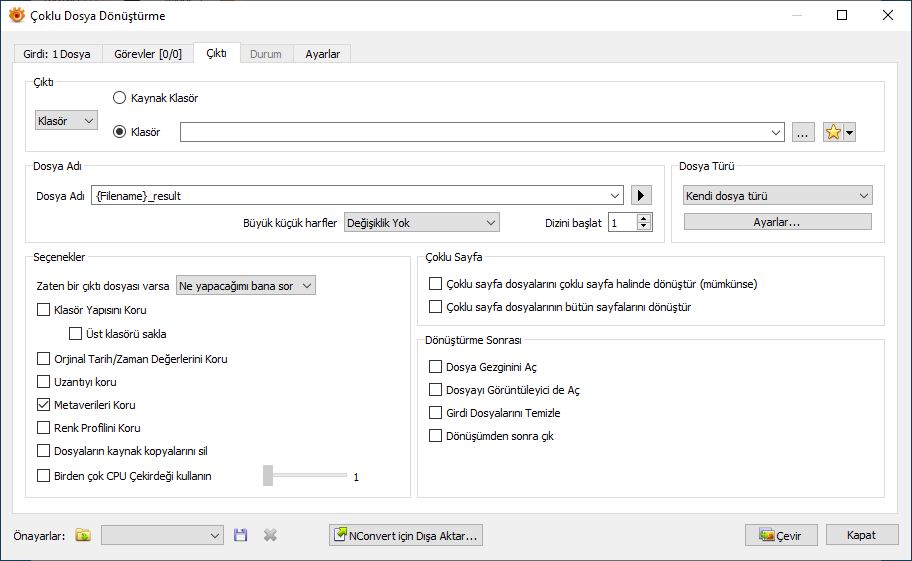Delete preset with the X icon
Image resolution: width=912 pixels, height=561 pixels.
click(270, 535)
